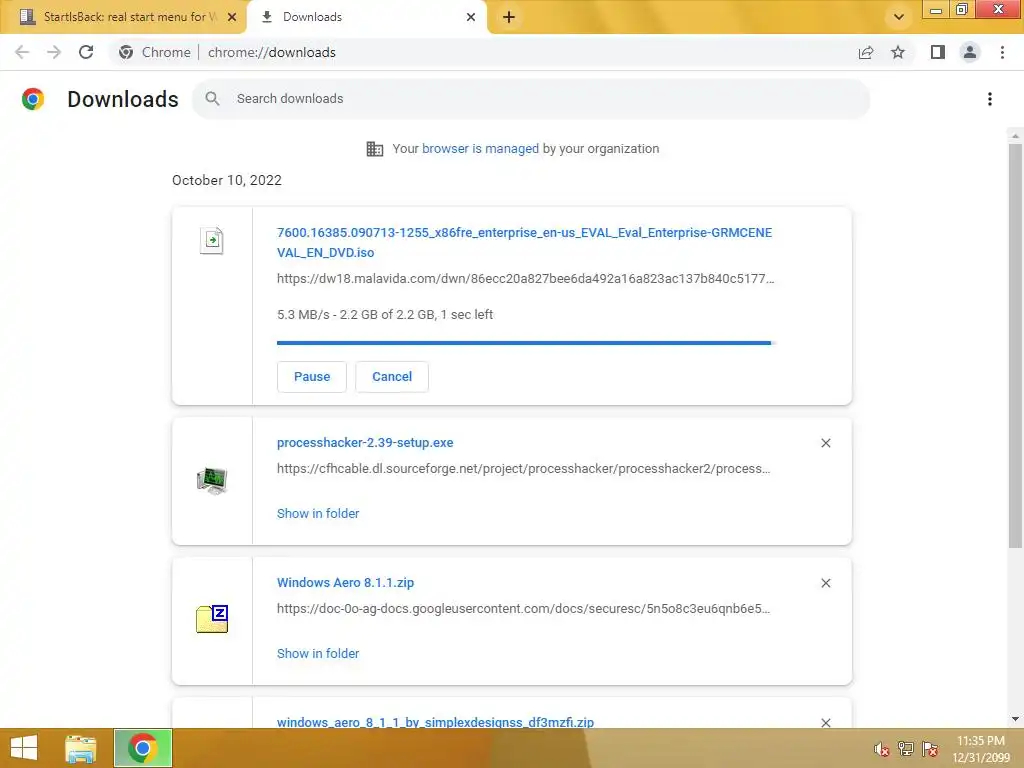Click the Windows Aero zip file icon

click(212, 620)
